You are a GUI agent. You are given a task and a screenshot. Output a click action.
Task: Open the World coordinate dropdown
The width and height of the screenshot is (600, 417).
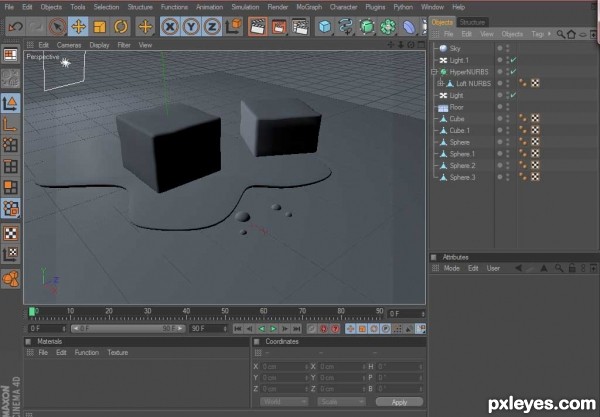click(284, 402)
